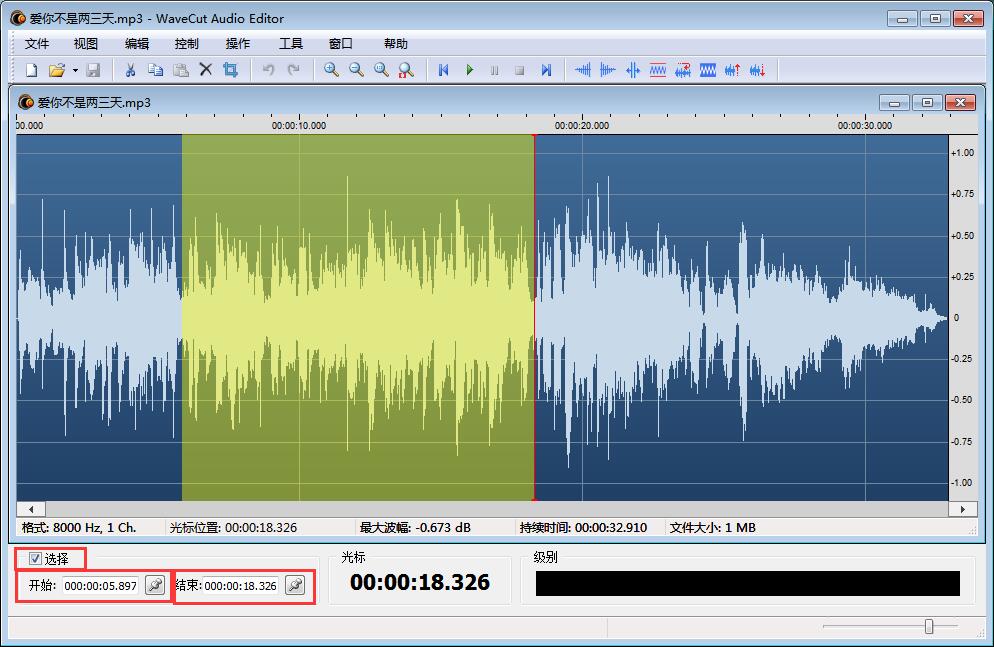Toggle the 选择 checkbox
This screenshot has width=994, height=647.
(x=36, y=558)
